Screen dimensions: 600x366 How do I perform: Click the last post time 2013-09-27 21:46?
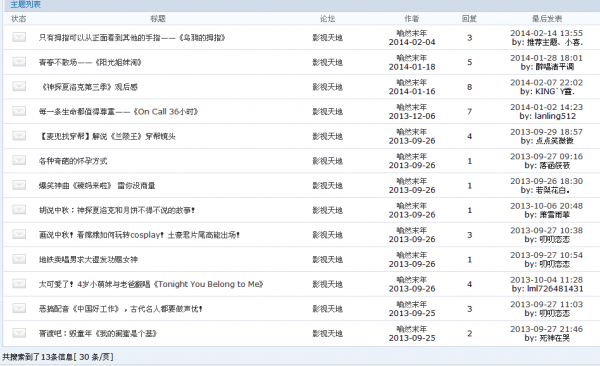(546, 329)
